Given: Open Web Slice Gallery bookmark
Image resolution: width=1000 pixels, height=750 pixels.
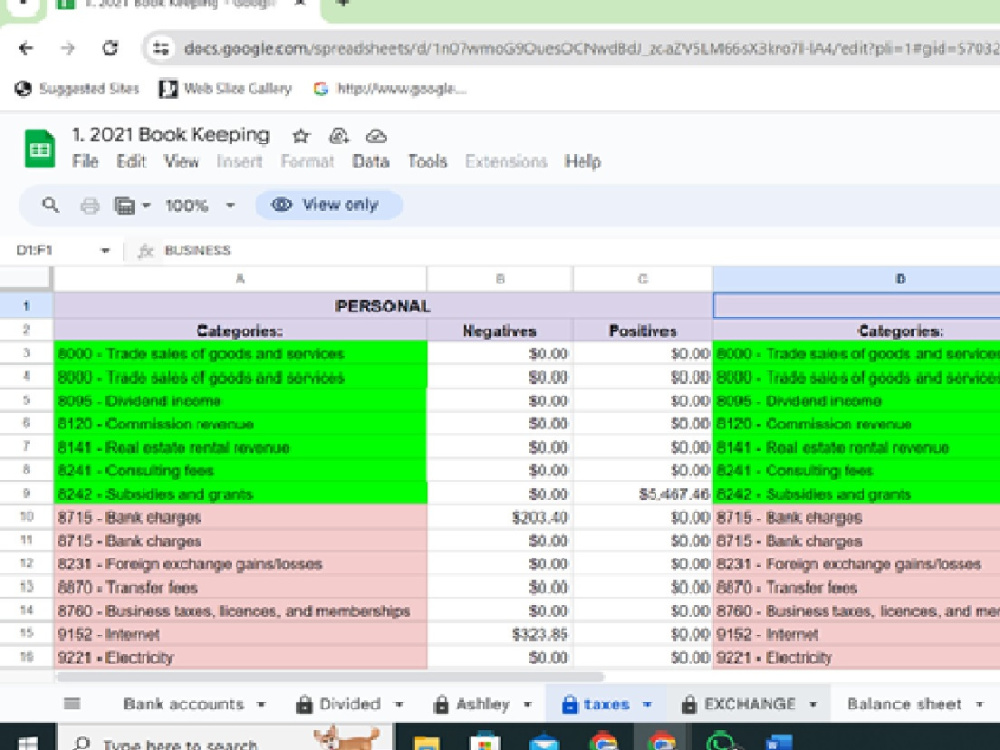Looking at the screenshot, I should (x=225, y=89).
